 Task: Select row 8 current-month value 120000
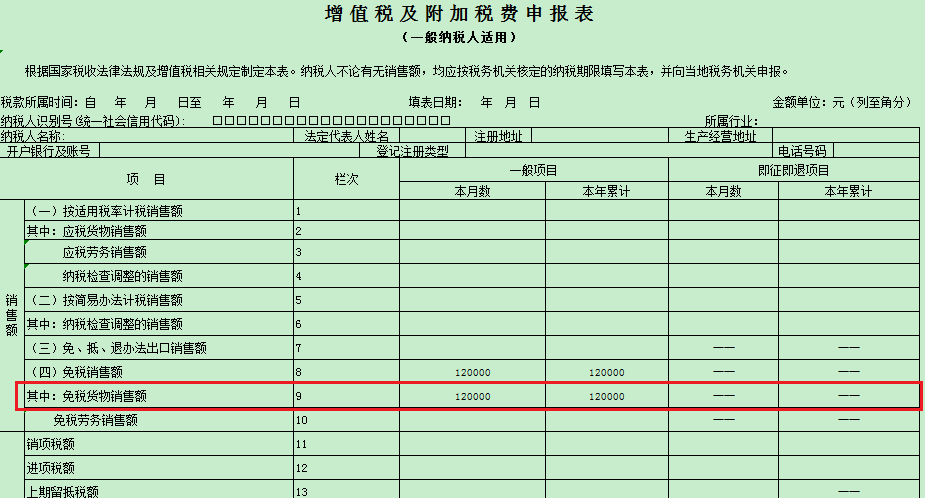point(472,372)
